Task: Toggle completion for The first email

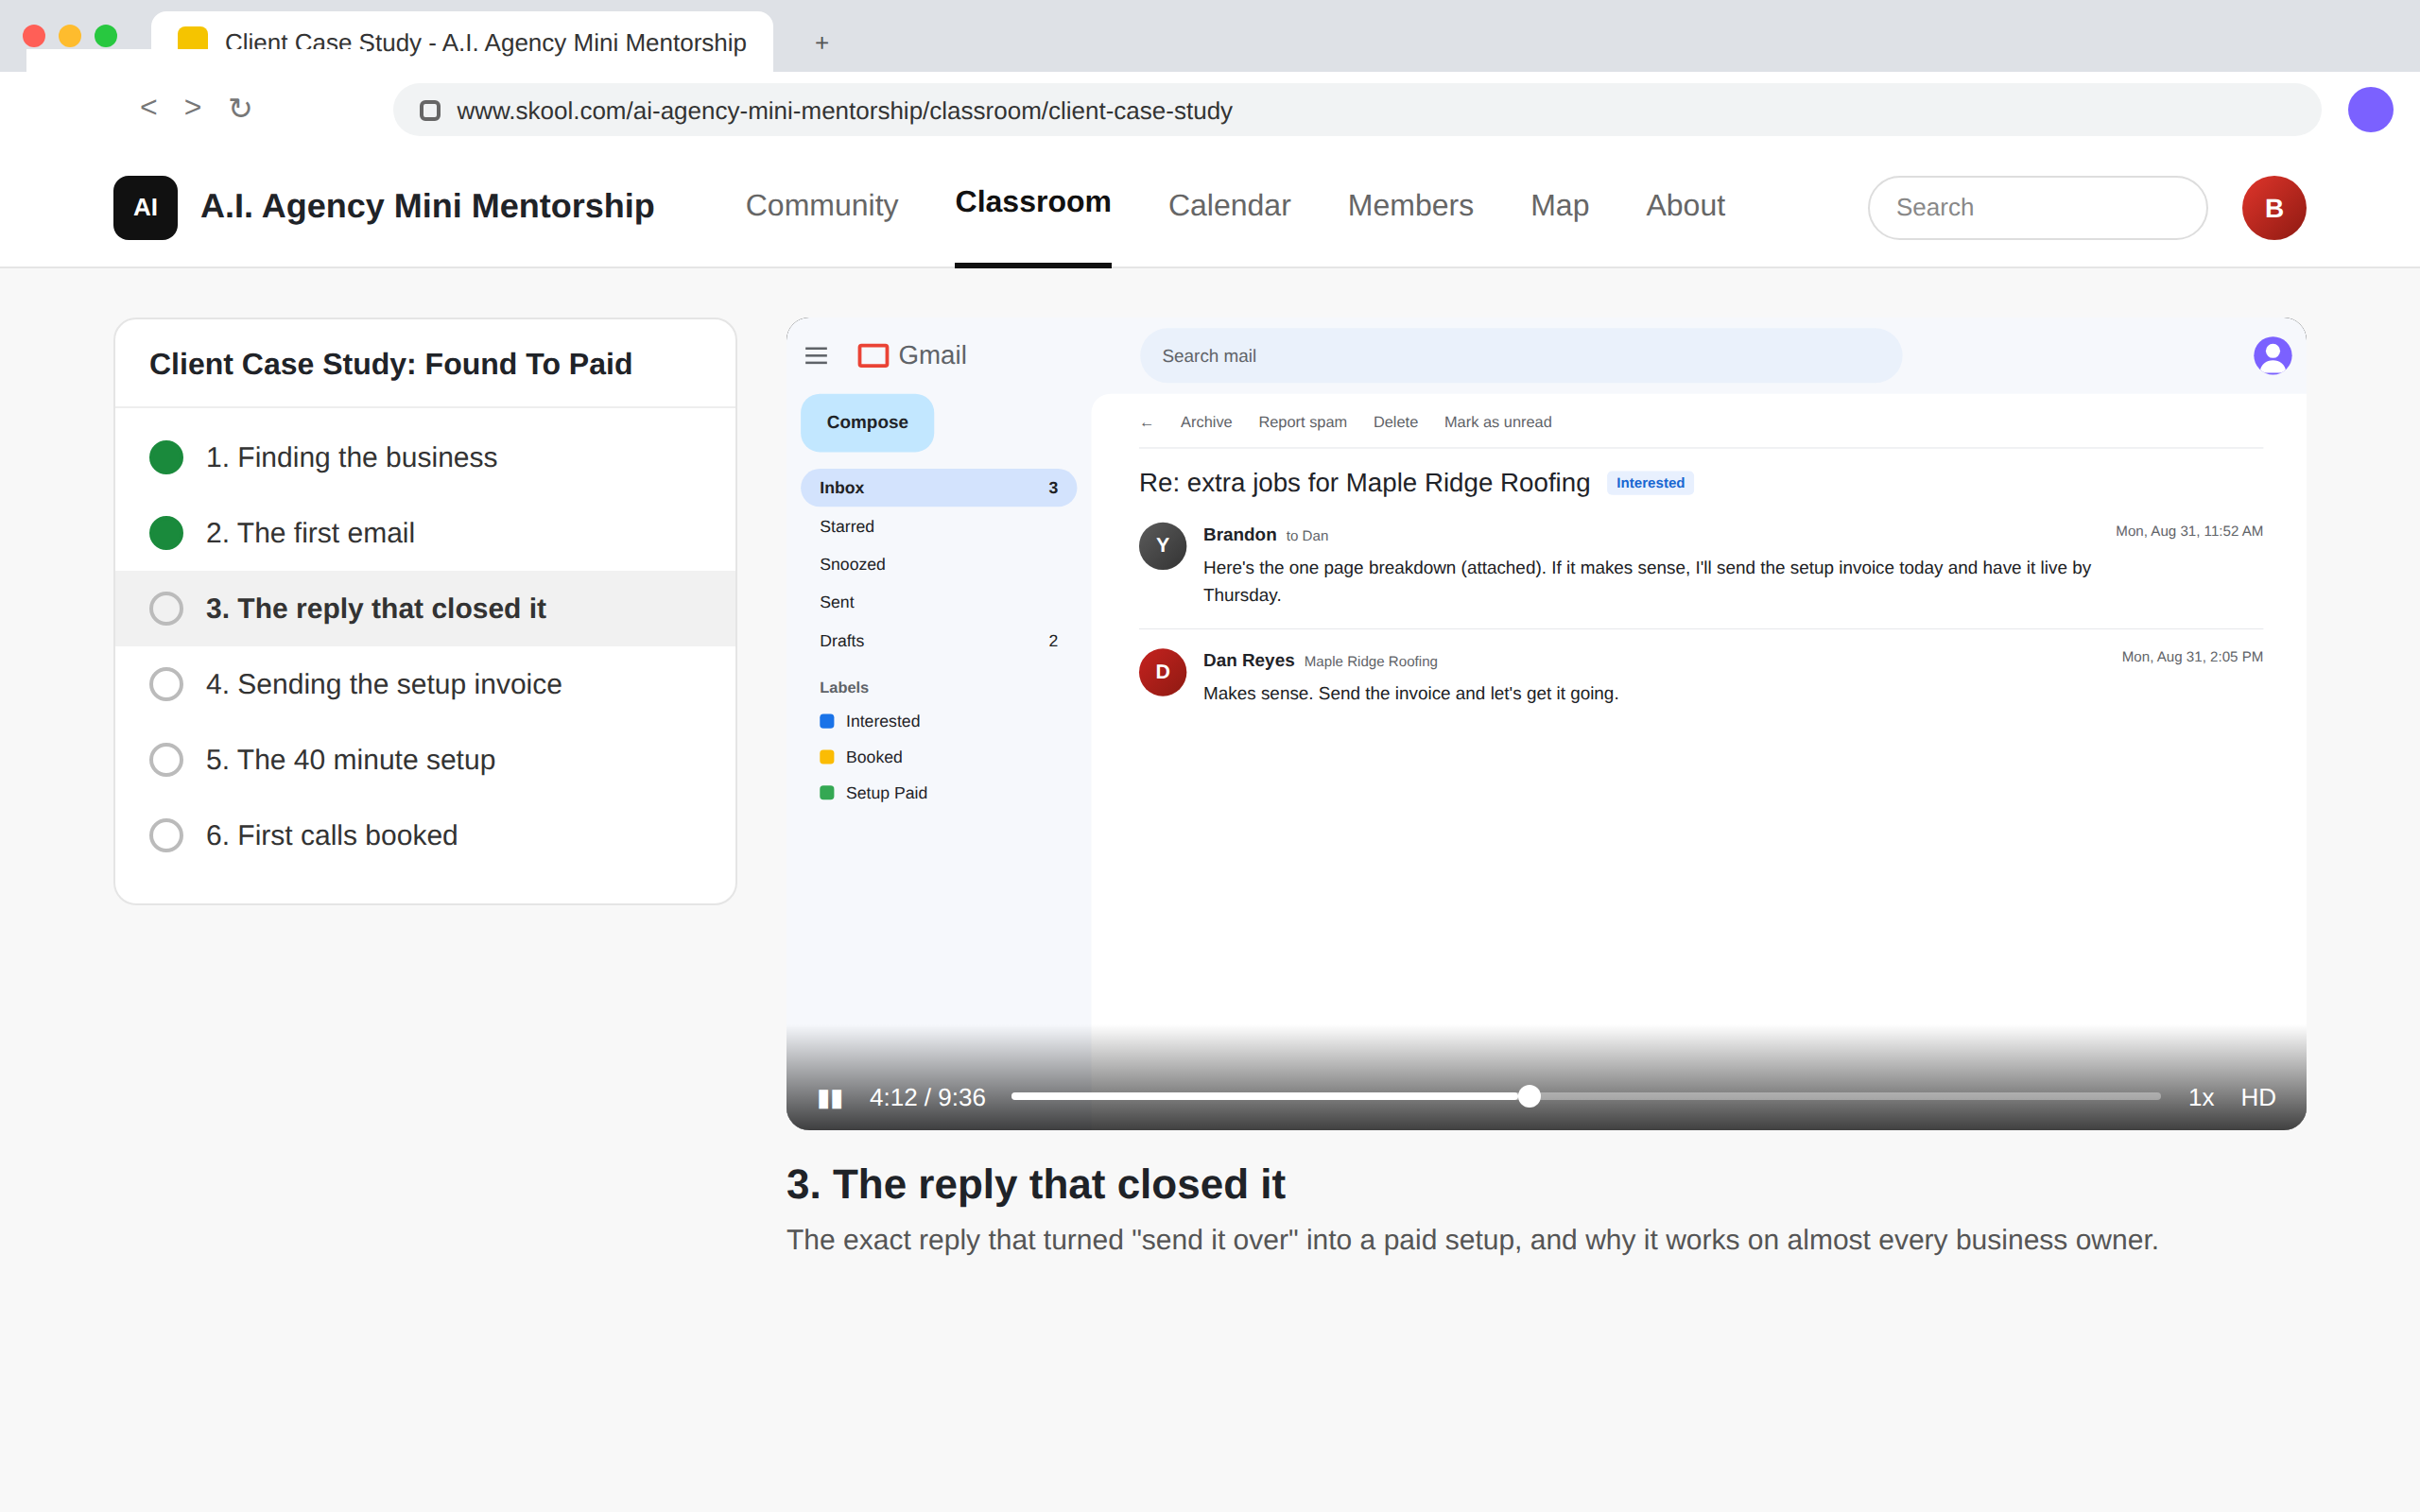Action: tap(166, 533)
